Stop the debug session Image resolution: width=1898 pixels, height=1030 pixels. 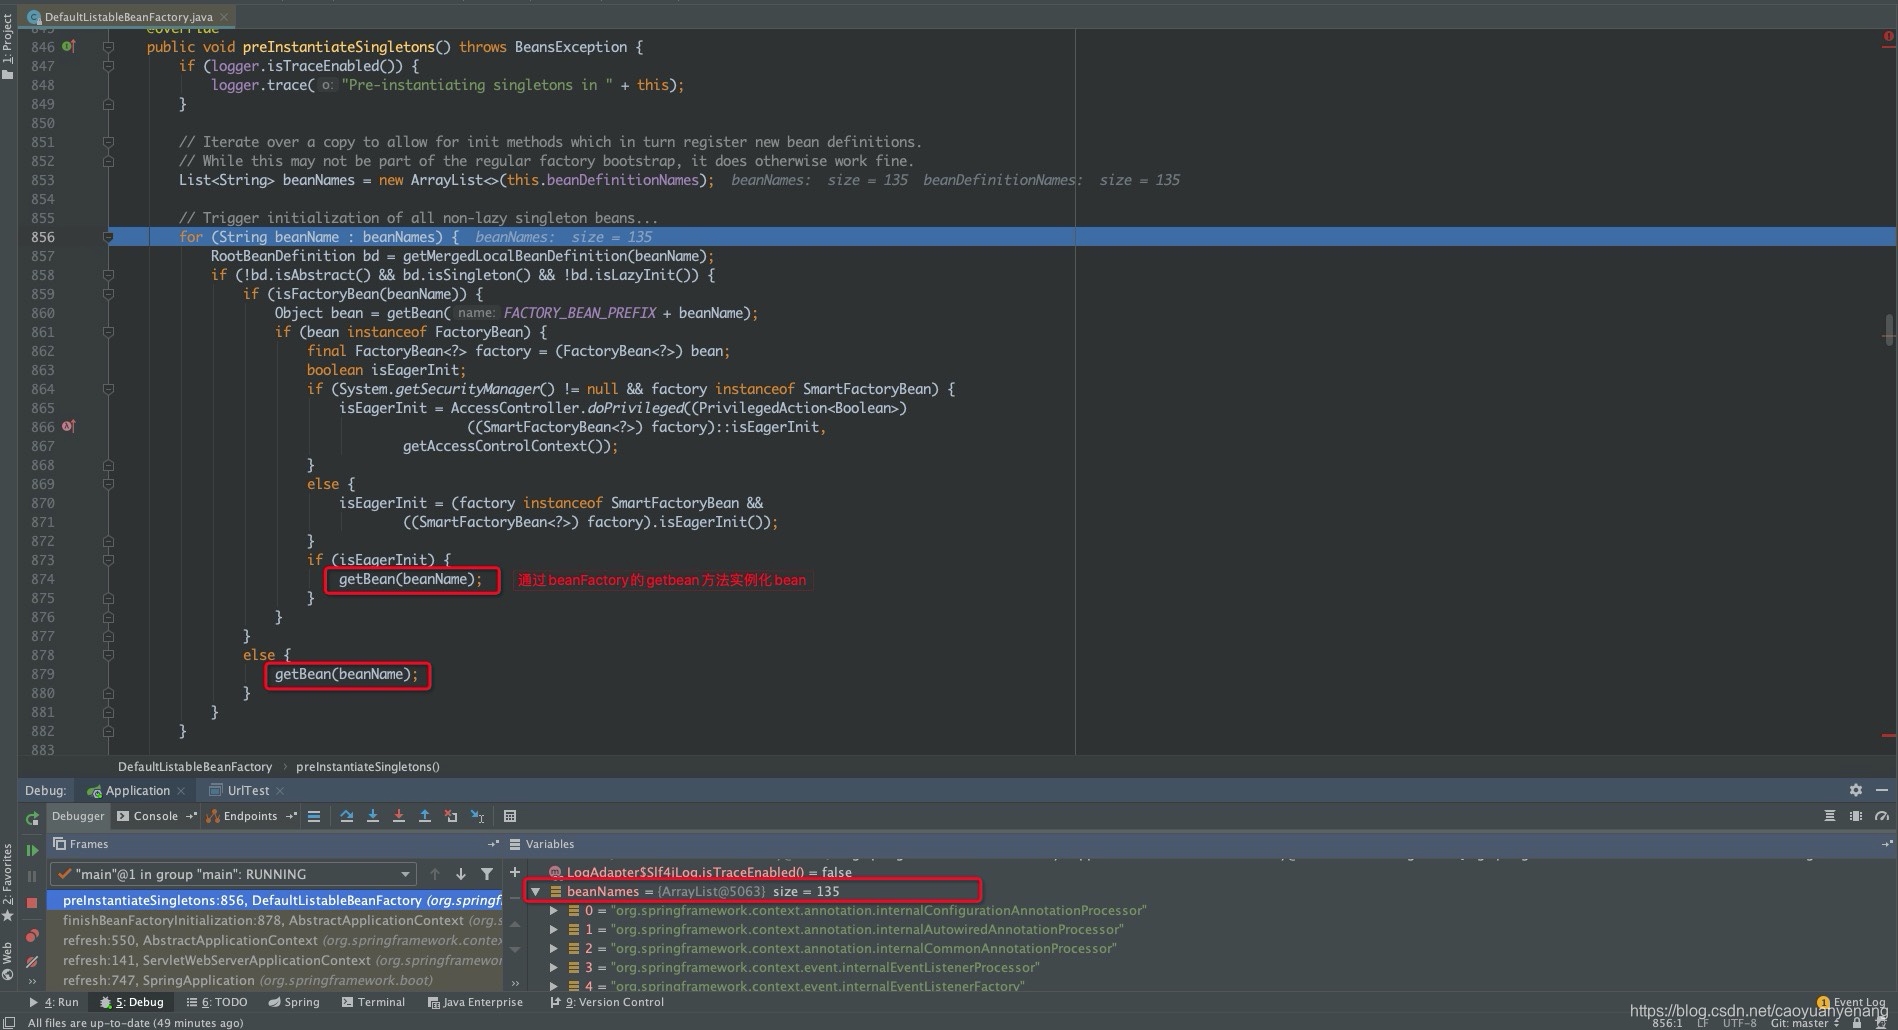(32, 902)
